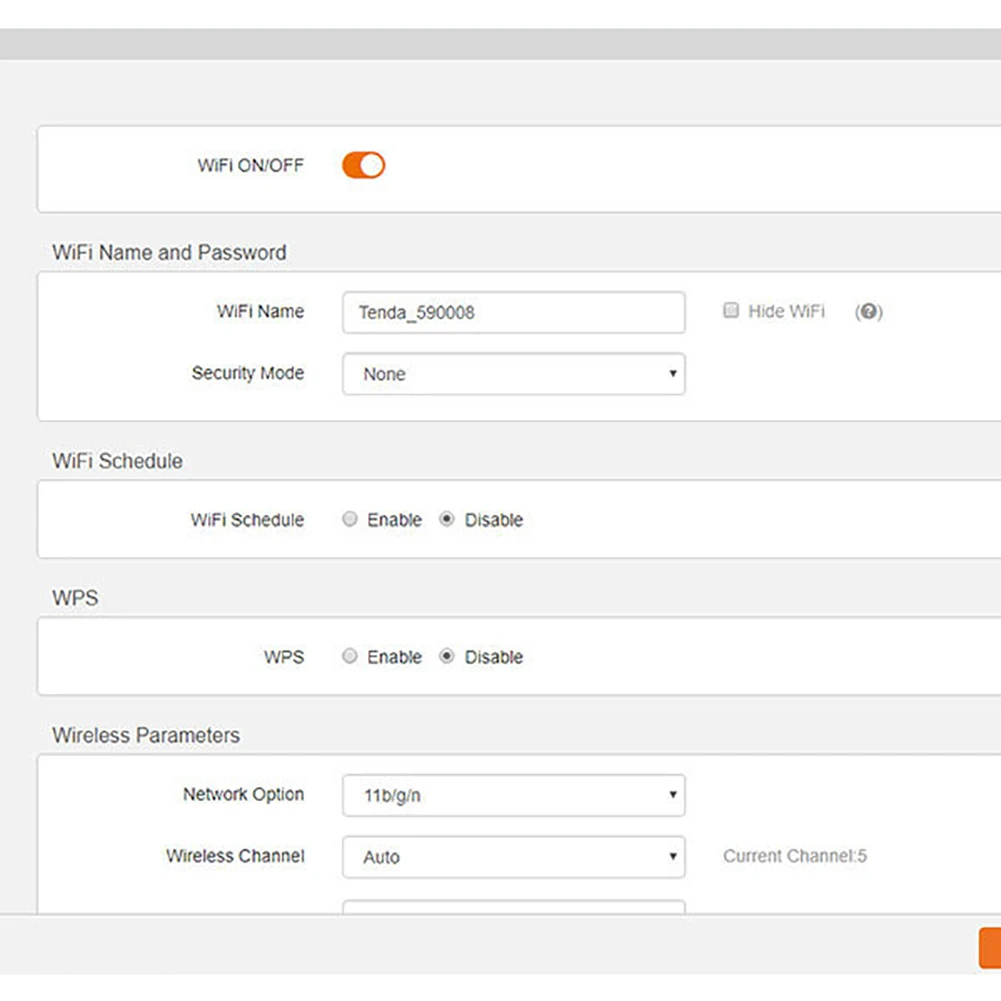The height and width of the screenshot is (1001, 1001).
Task: Click the Security Mode label
Action: (248, 373)
